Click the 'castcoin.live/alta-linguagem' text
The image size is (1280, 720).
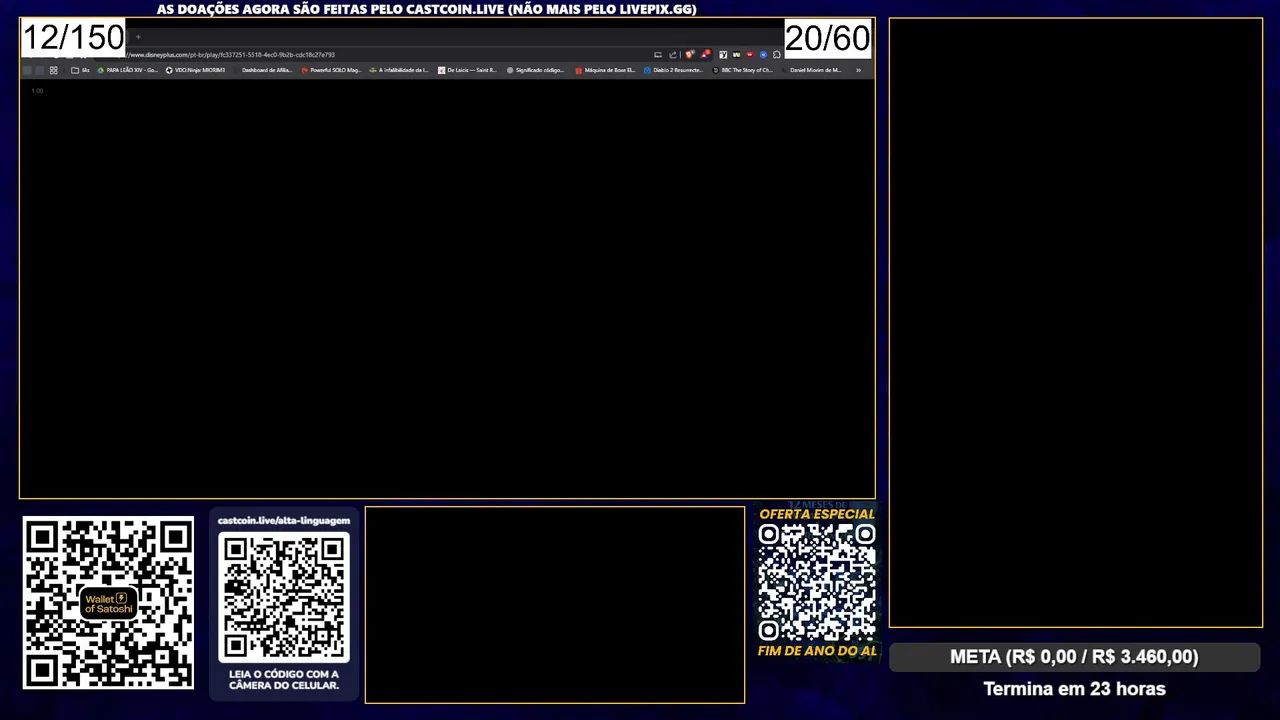[284, 521]
